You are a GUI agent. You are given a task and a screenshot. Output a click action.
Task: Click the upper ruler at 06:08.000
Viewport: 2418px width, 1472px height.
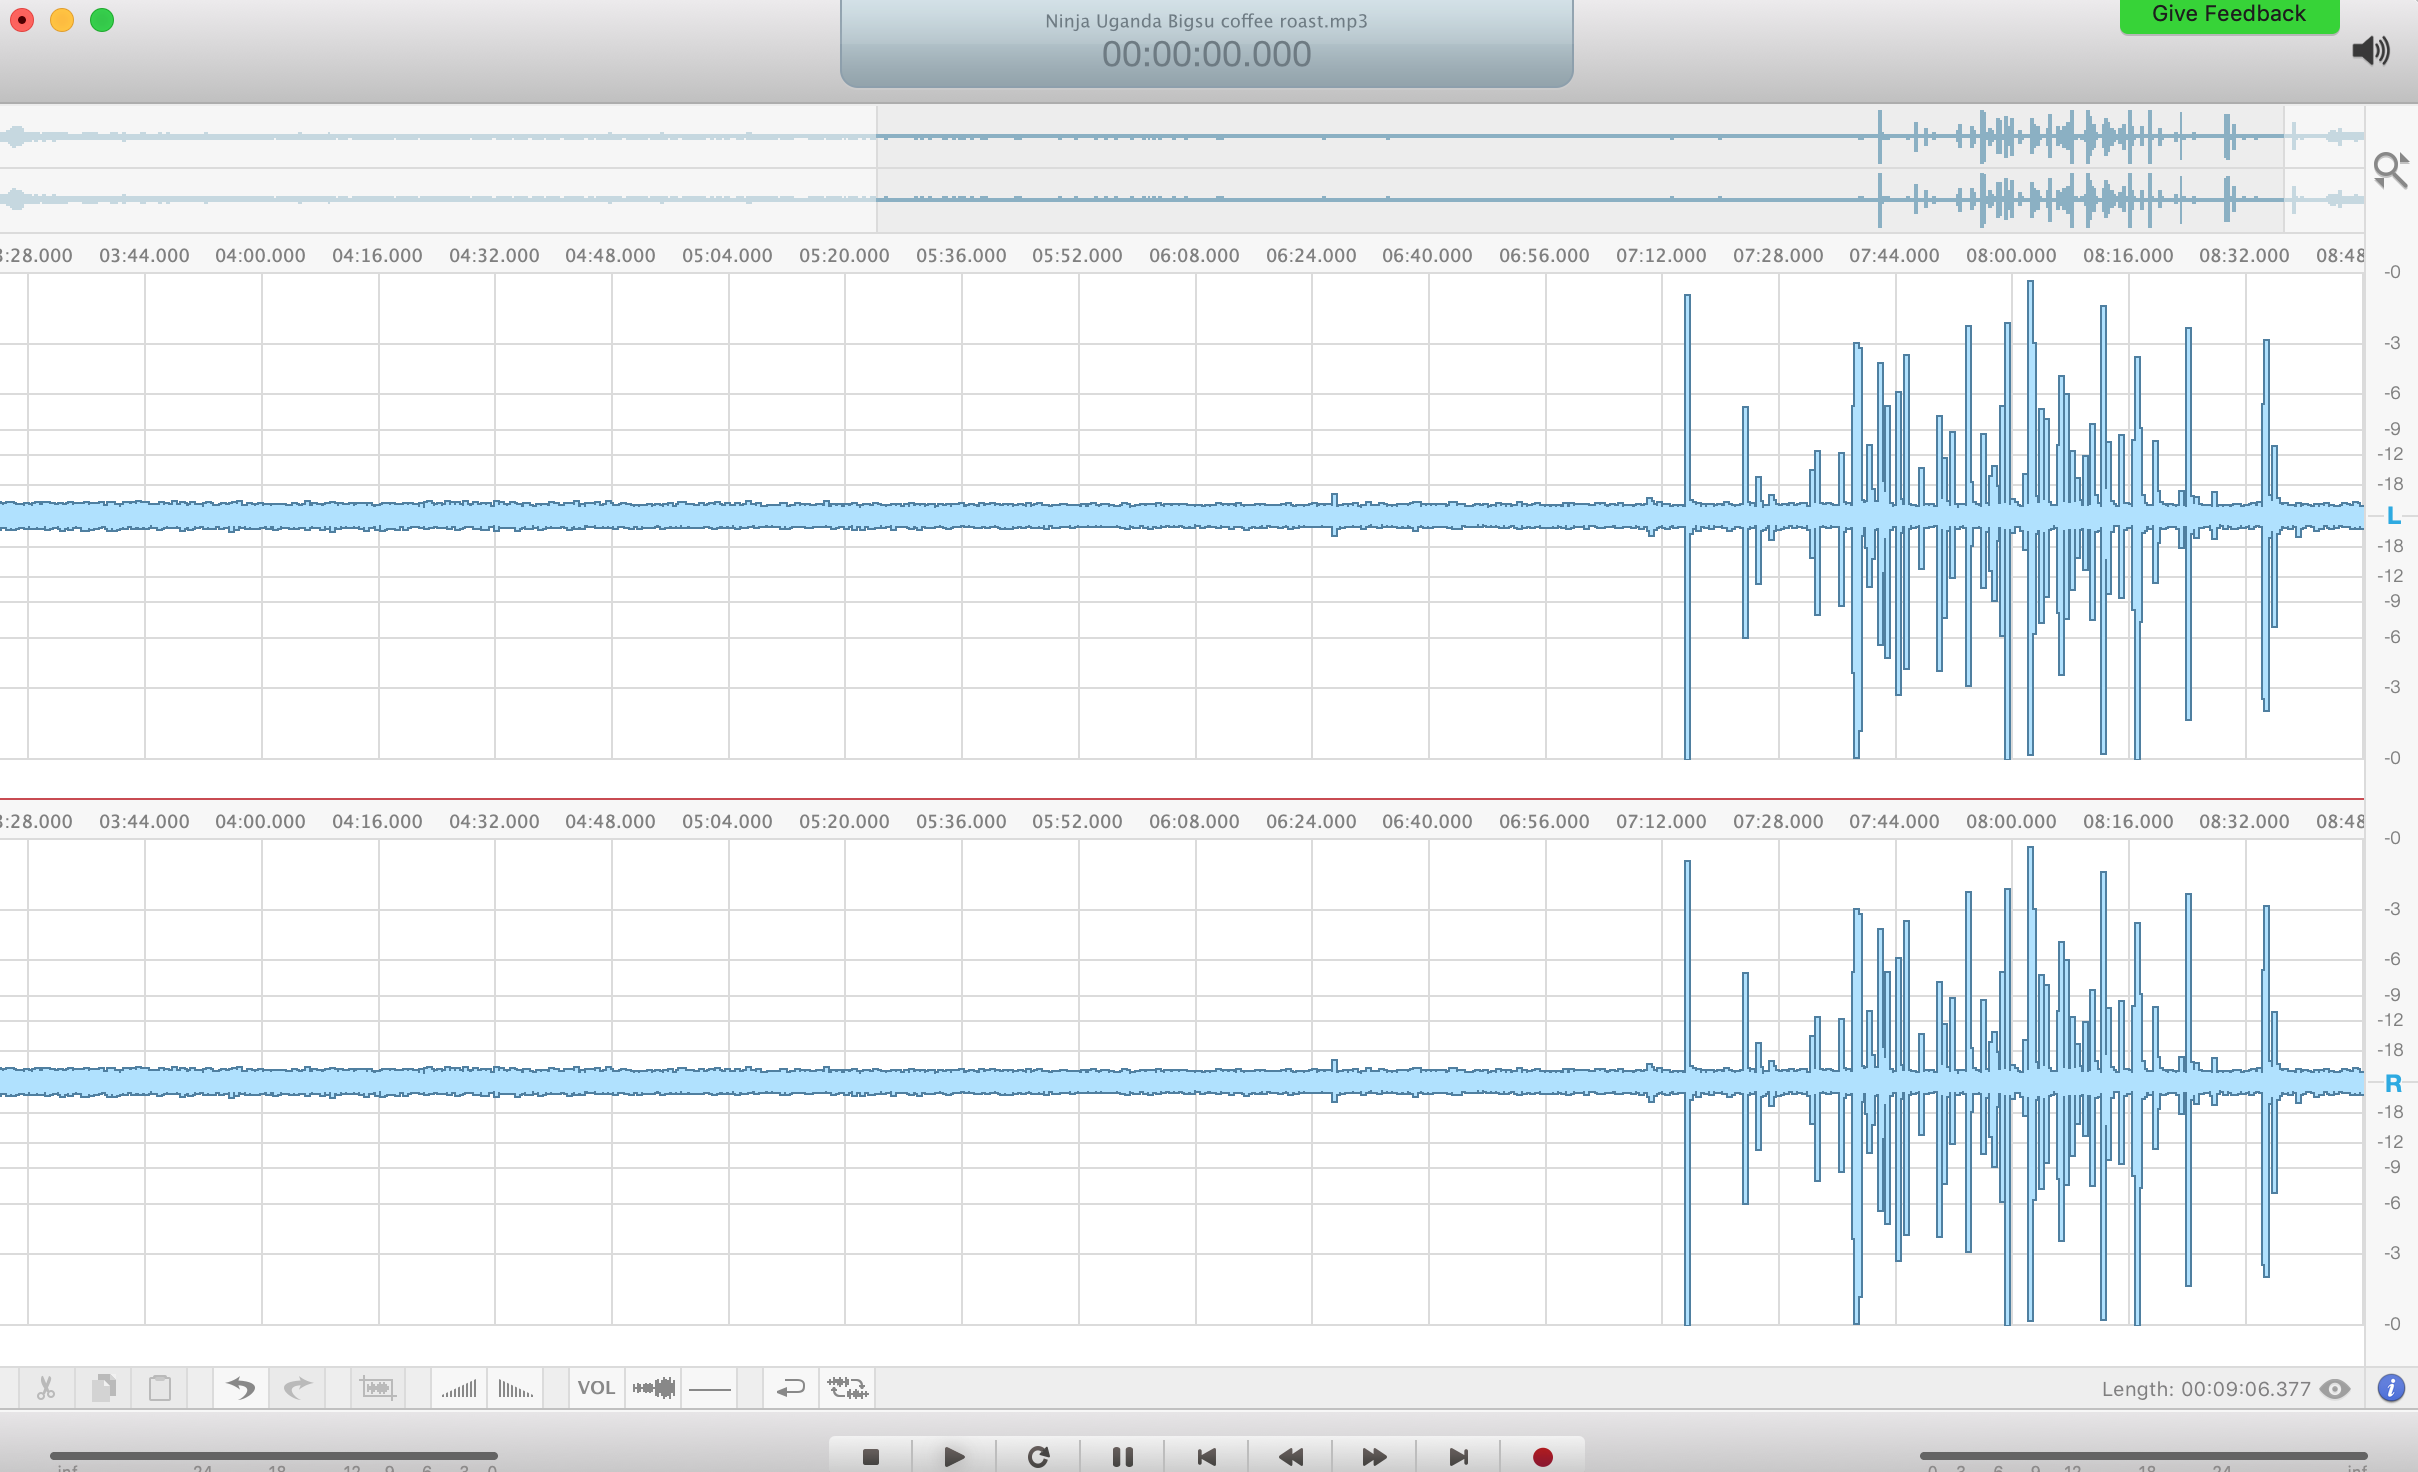click(1194, 255)
